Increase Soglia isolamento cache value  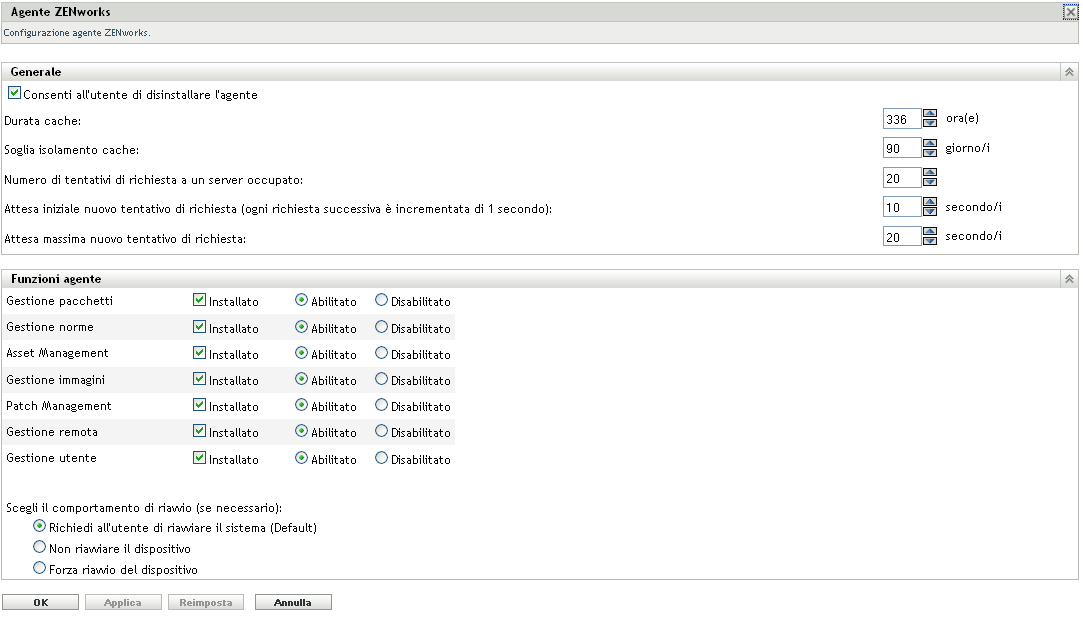tap(930, 143)
